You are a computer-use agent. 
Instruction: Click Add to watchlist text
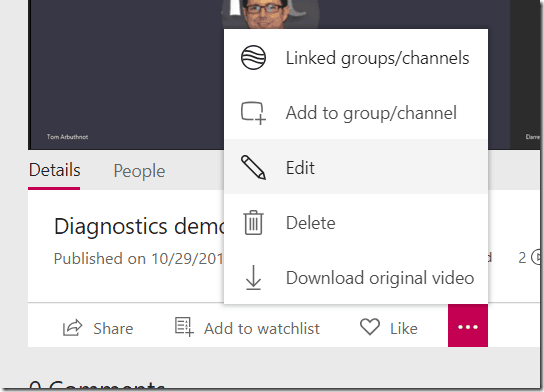click(262, 328)
